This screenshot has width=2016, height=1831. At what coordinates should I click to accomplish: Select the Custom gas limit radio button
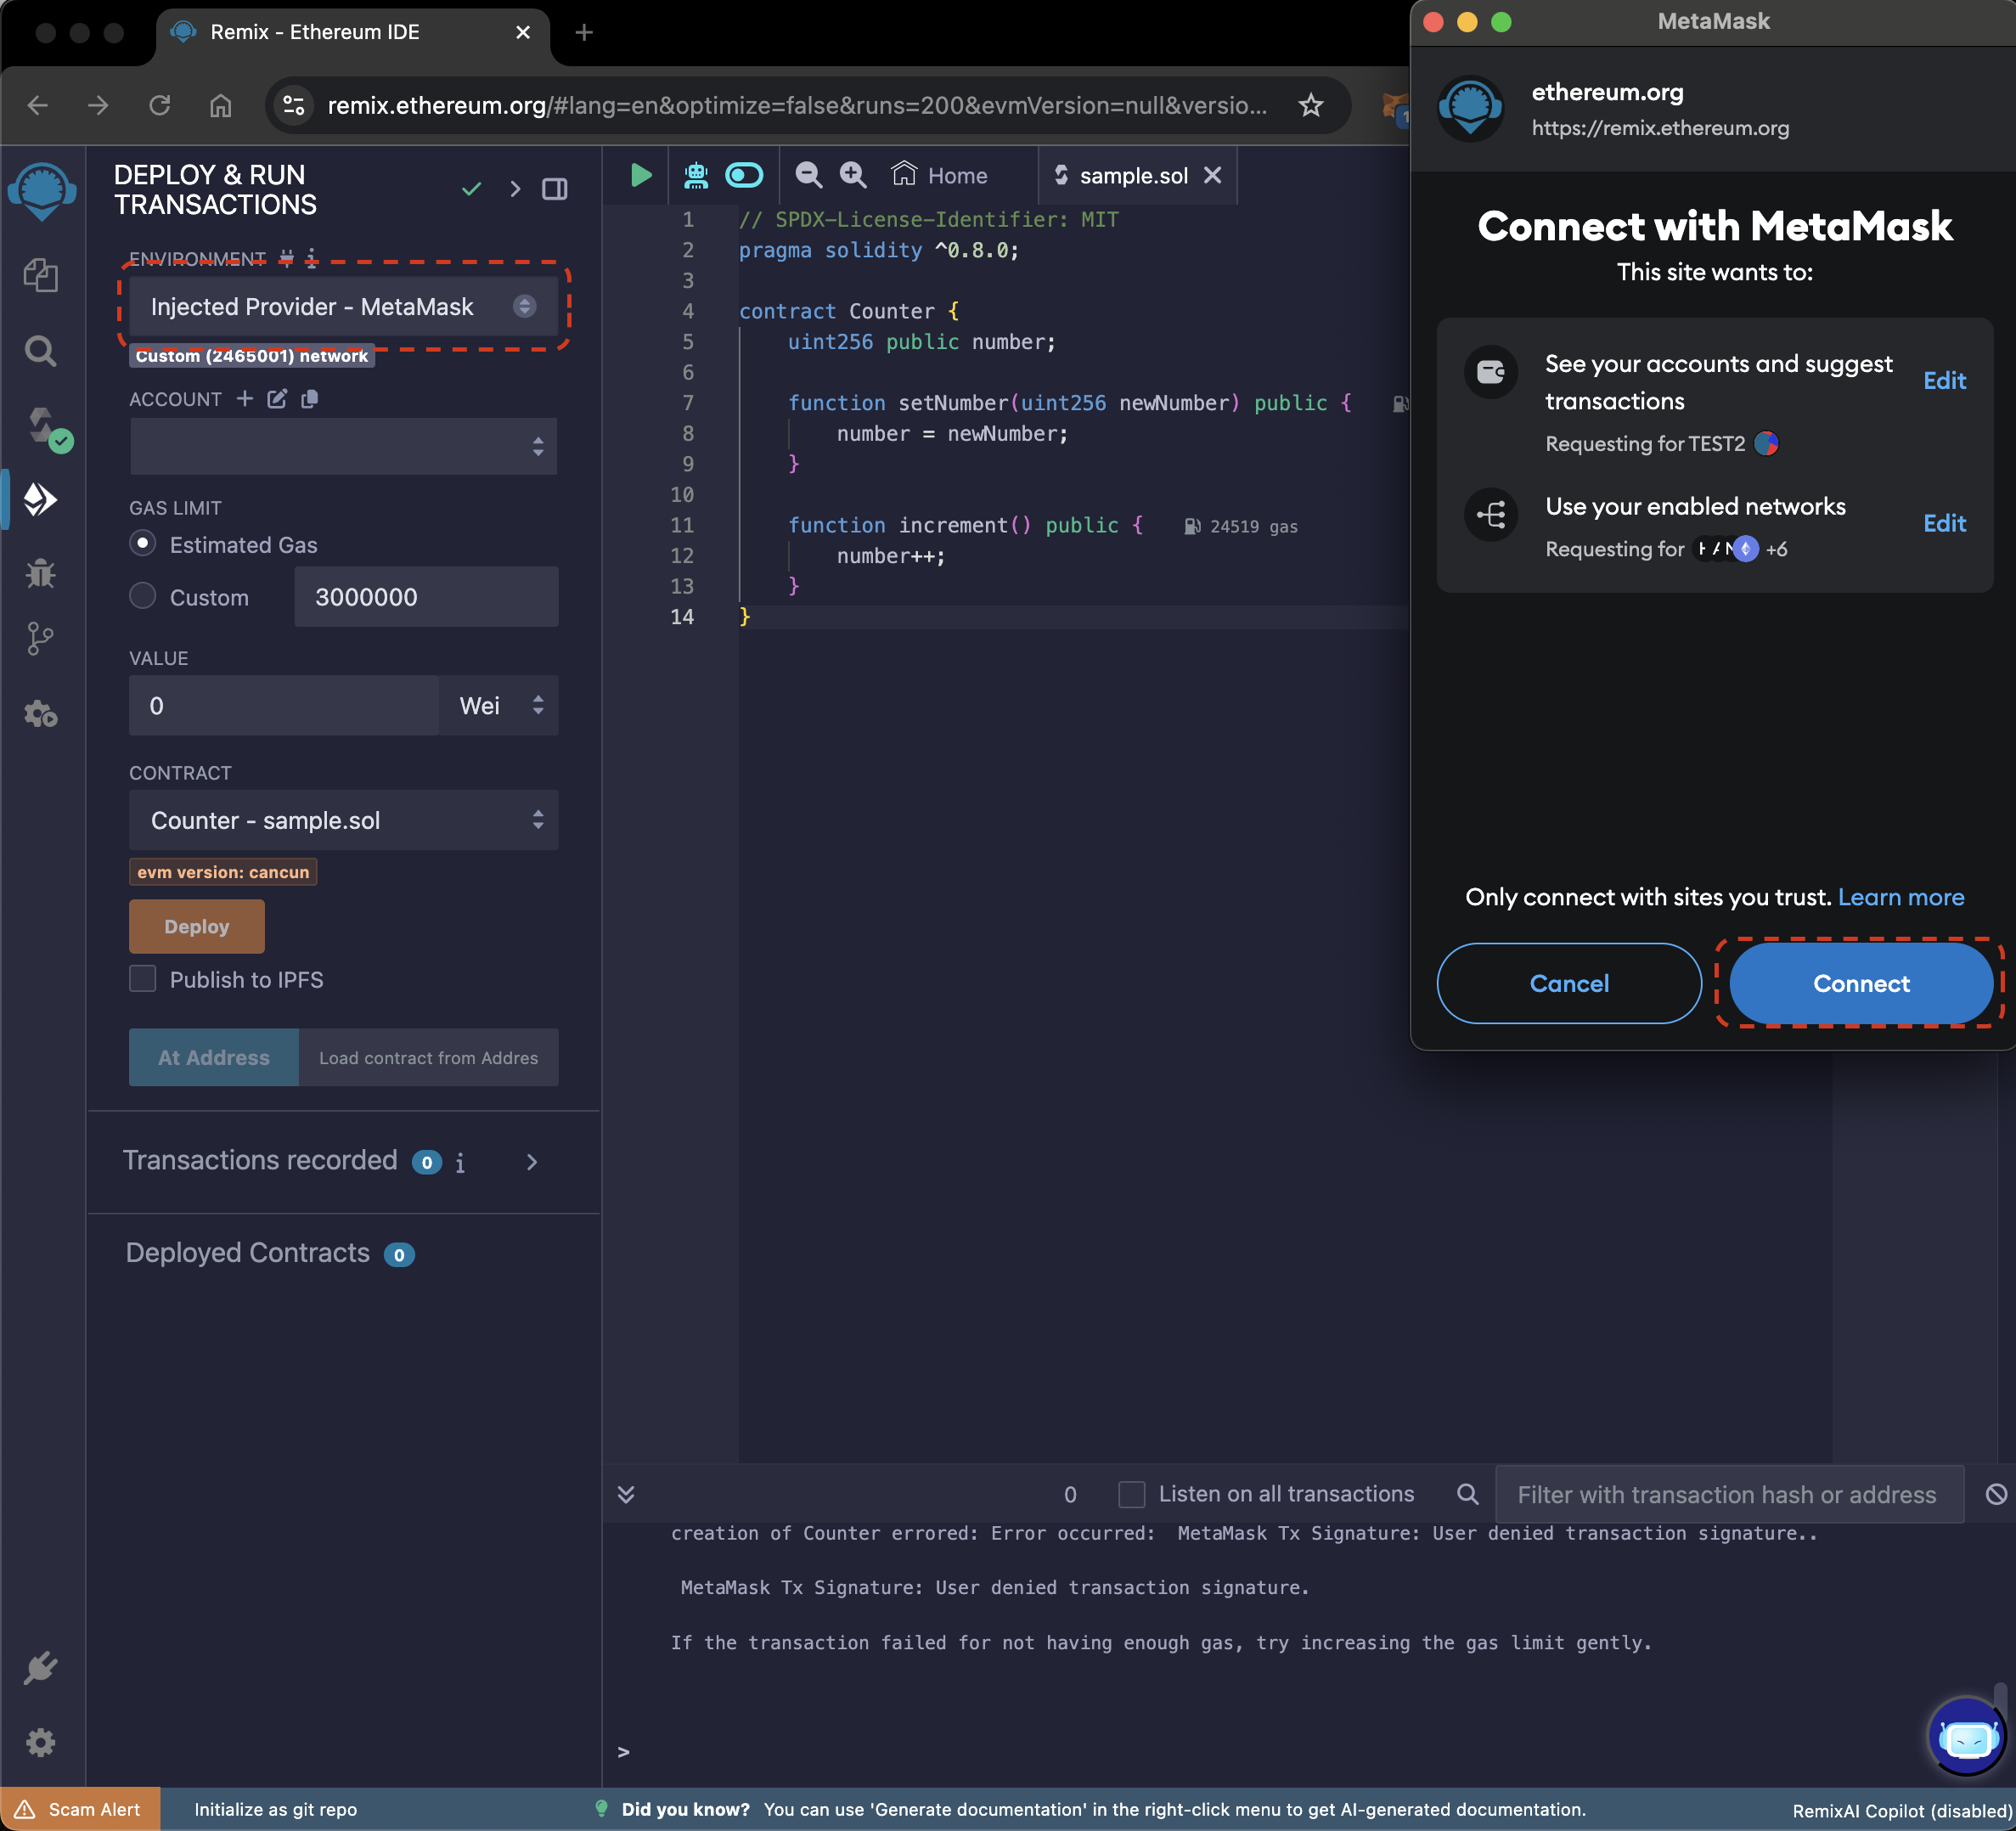[x=143, y=596]
